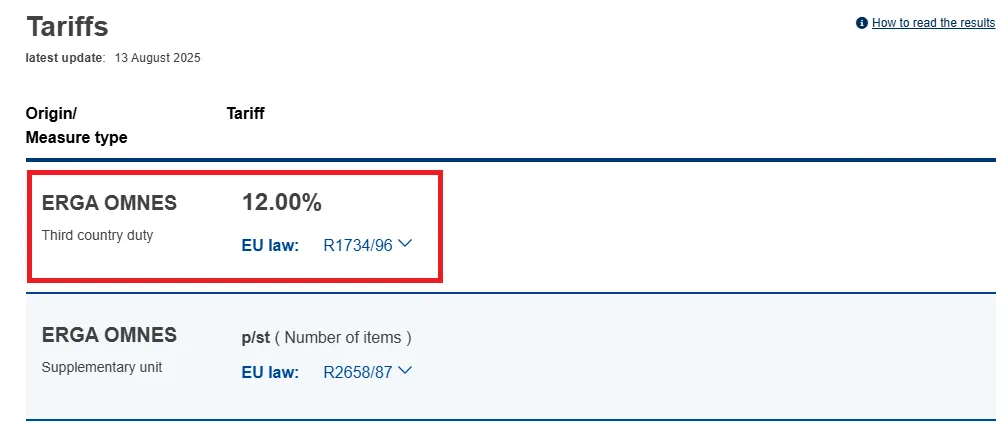The height and width of the screenshot is (428, 1005).
Task: Click the latest update label
Action: [x=65, y=58]
